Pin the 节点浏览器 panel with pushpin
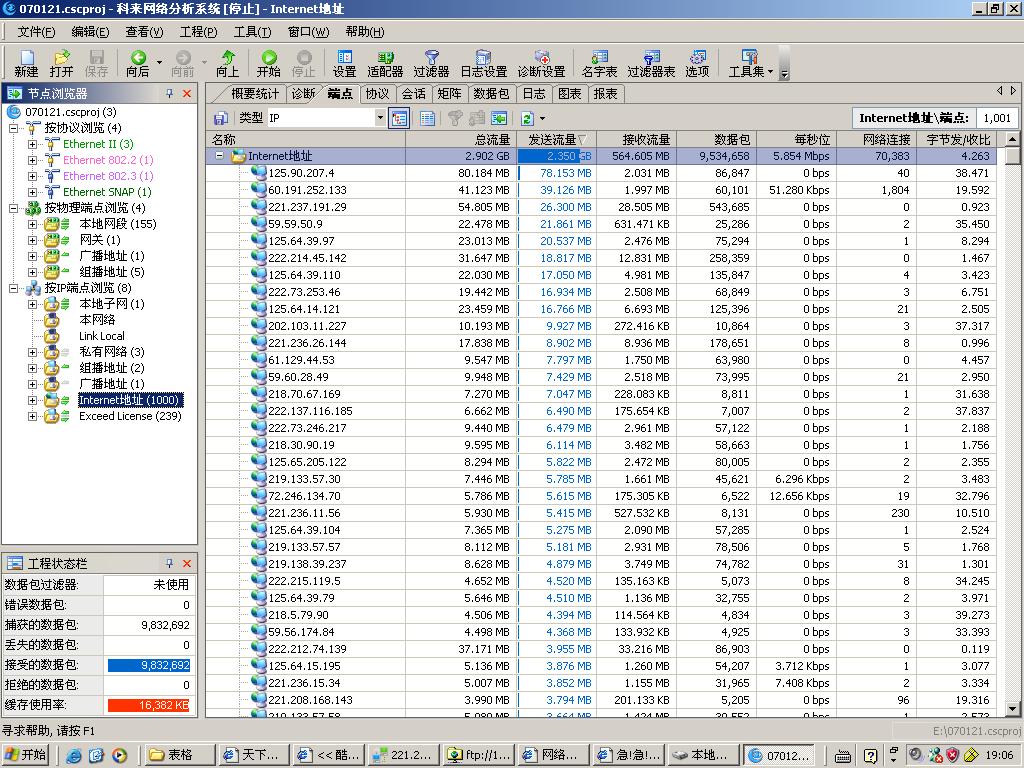 coord(169,93)
